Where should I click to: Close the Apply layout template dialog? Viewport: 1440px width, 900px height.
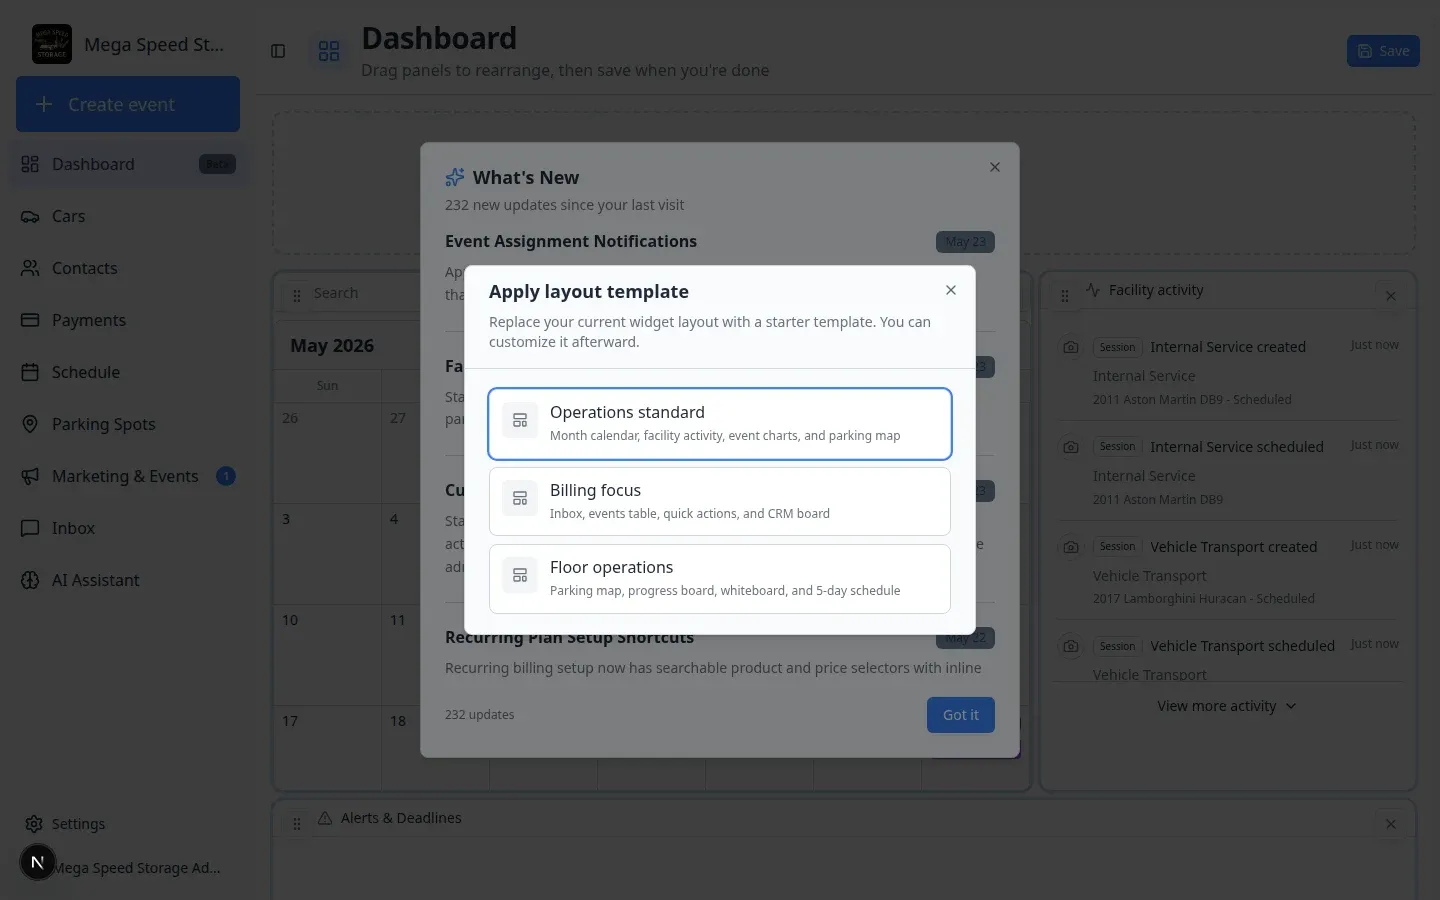pyautogui.click(x=951, y=290)
